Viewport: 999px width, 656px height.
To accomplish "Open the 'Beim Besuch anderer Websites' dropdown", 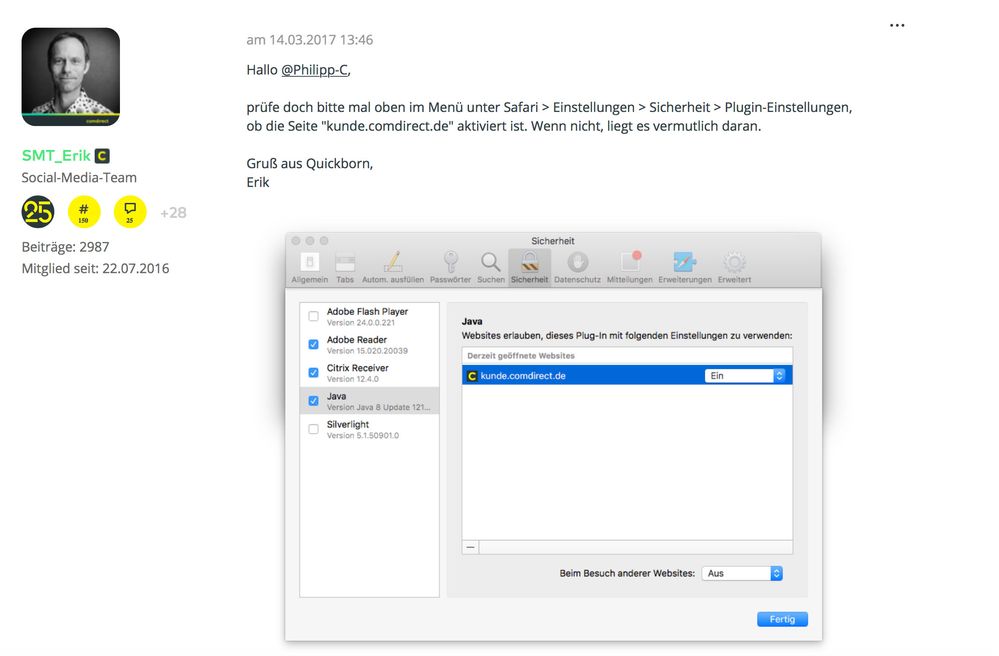I will [x=742, y=573].
